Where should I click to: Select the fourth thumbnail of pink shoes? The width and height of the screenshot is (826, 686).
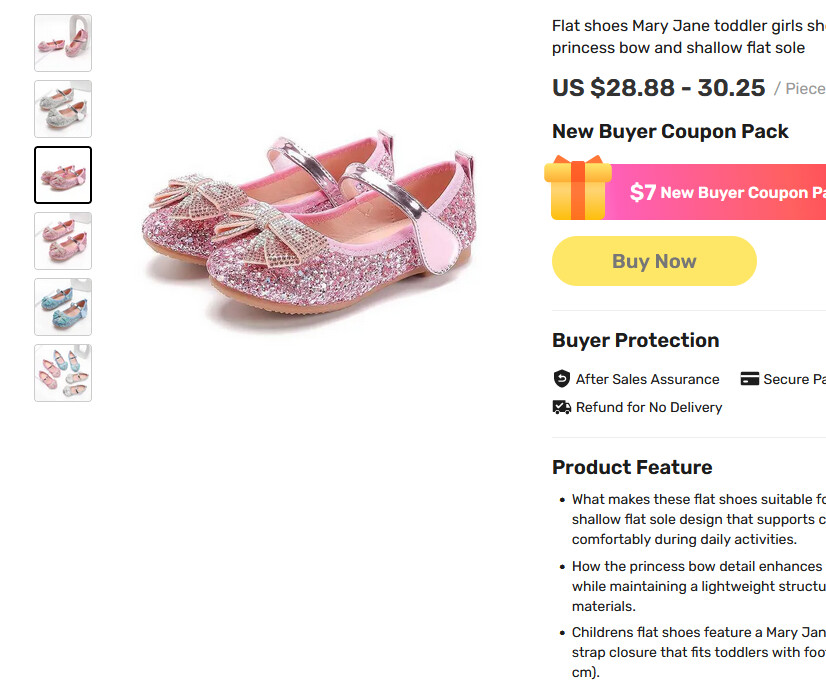pos(63,241)
